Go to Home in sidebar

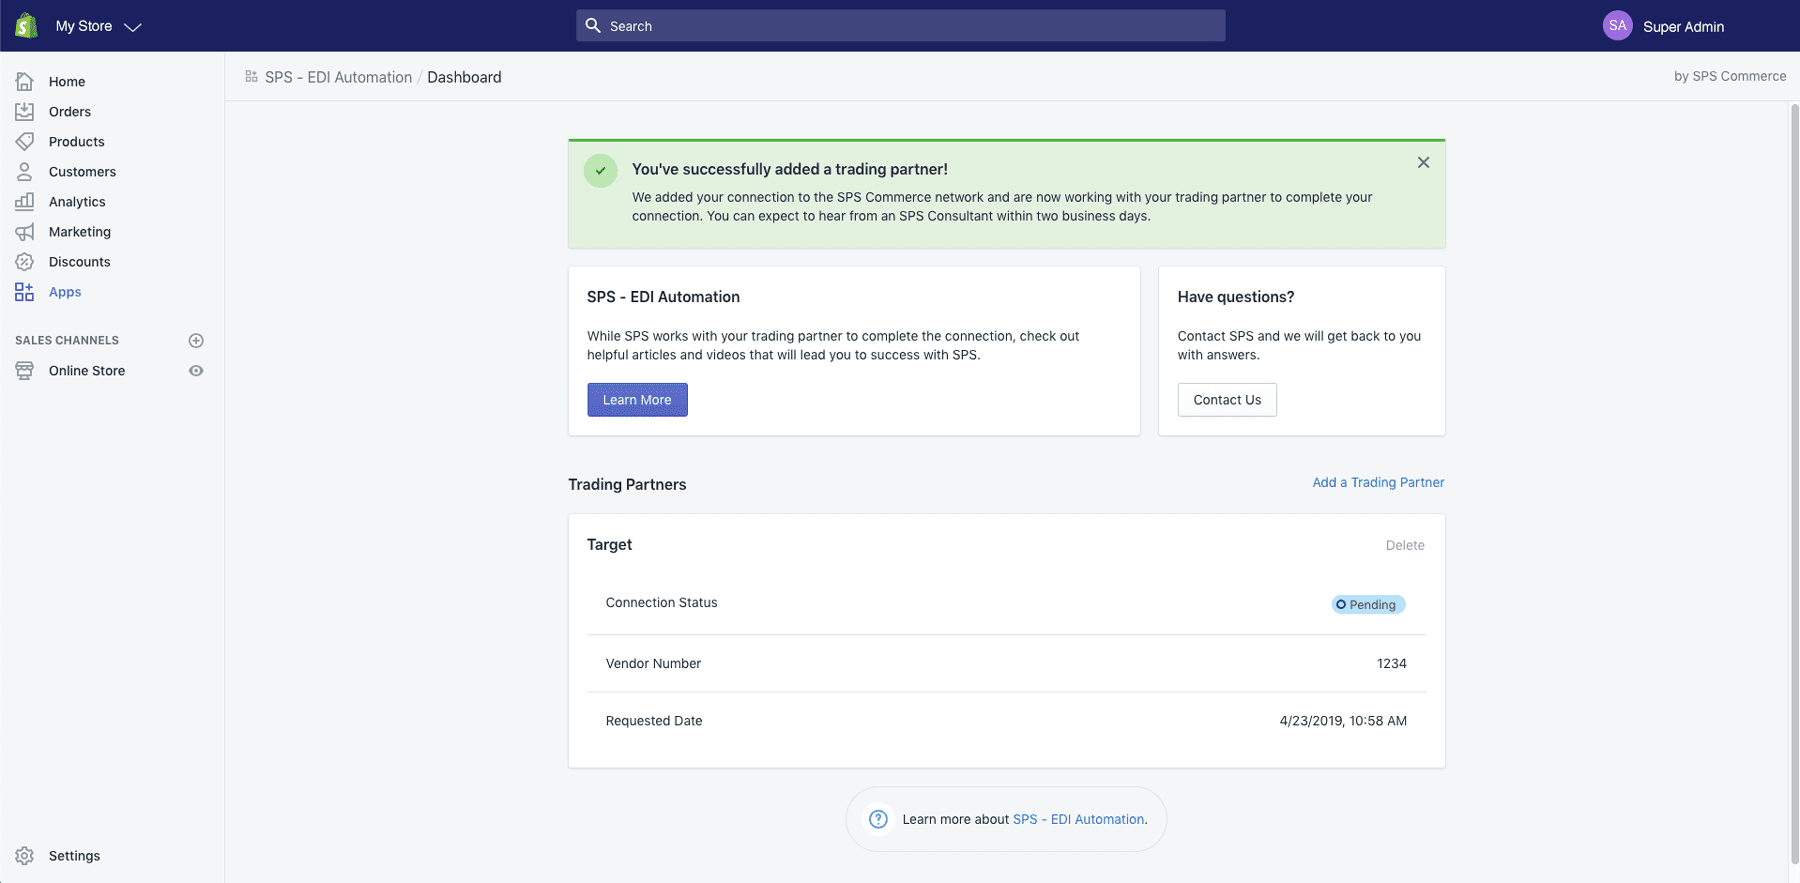(67, 82)
